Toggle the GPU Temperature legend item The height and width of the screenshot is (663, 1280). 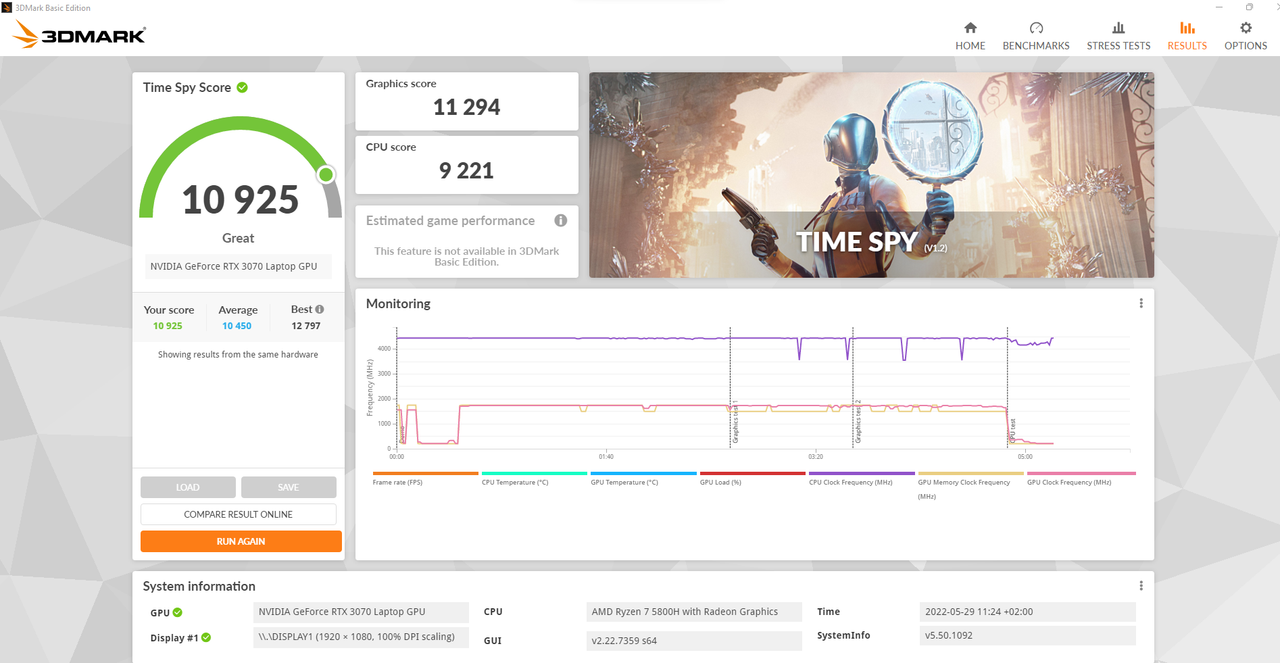click(x=643, y=481)
